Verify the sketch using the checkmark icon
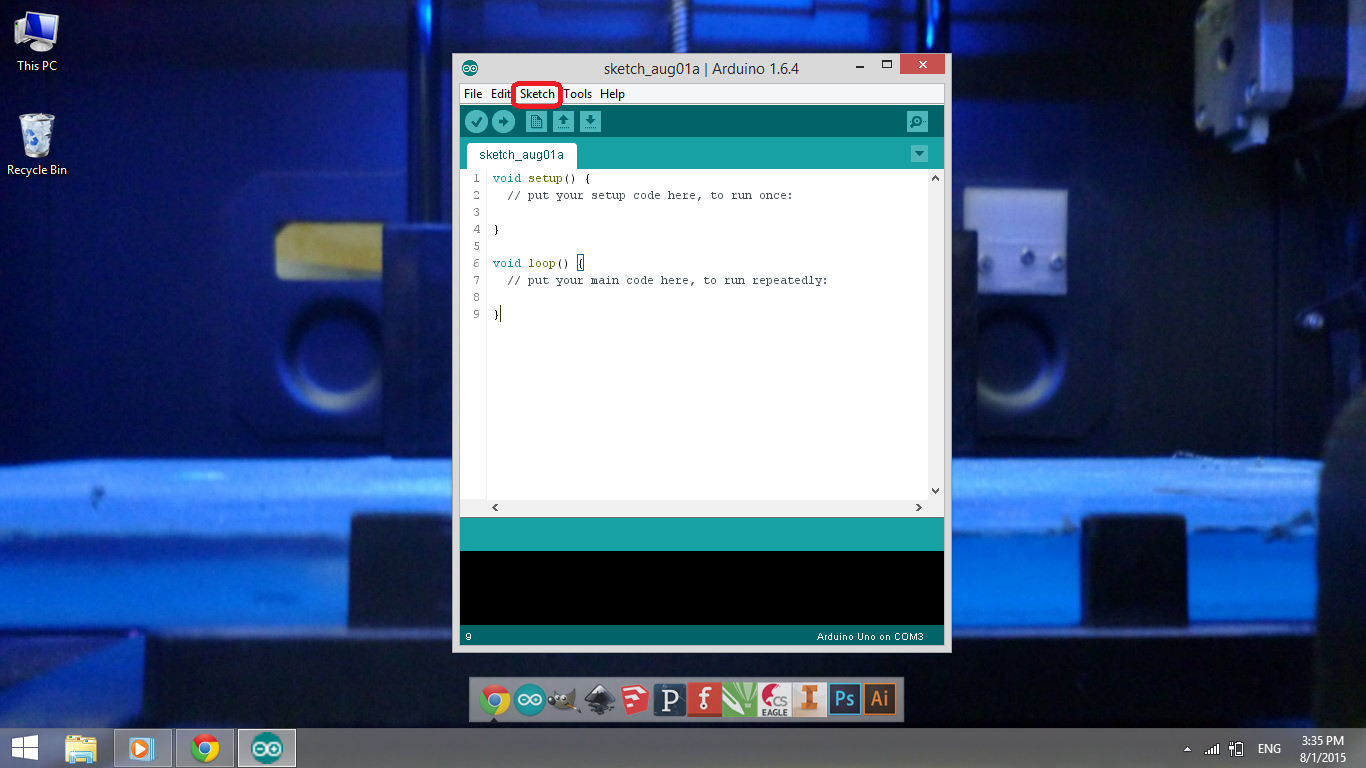Viewport: 1366px width, 768px height. pyautogui.click(x=477, y=121)
